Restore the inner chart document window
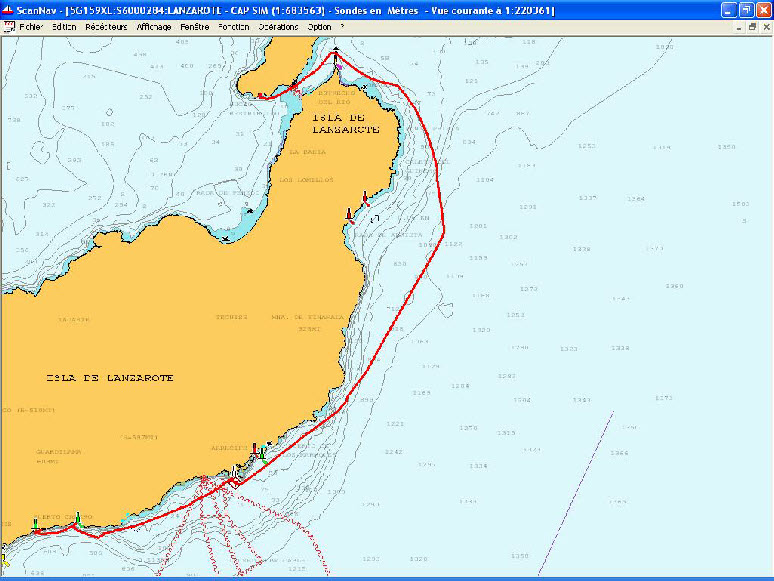The image size is (774, 581). 752,27
